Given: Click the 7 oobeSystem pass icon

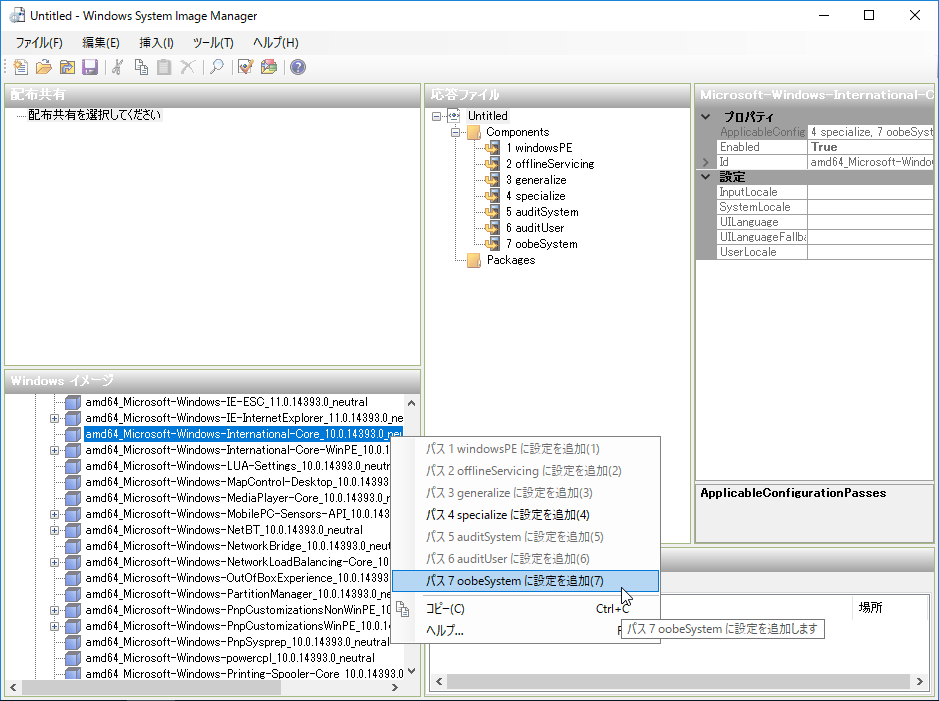Looking at the screenshot, I should point(492,244).
